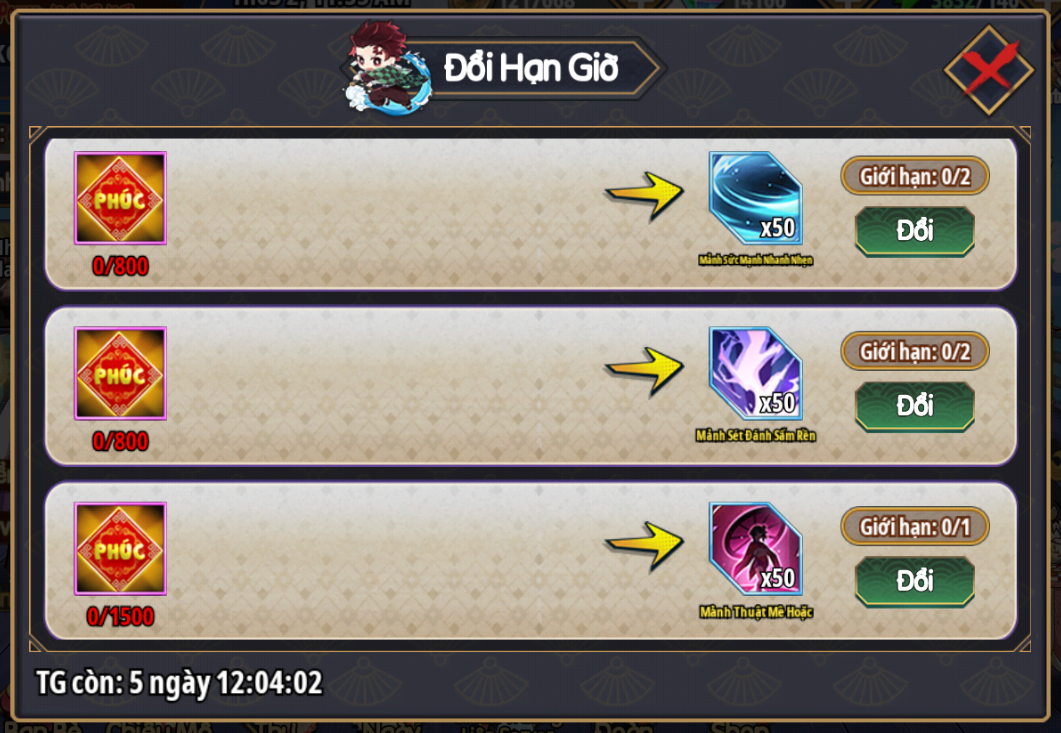Screen dimensions: 1061x733
Task: Click the Tanjiro chibi character icon
Action: coord(386,68)
